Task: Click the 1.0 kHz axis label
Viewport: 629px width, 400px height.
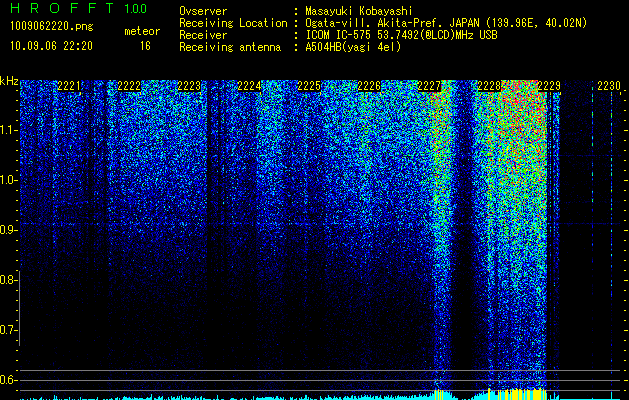Action: point(9,180)
